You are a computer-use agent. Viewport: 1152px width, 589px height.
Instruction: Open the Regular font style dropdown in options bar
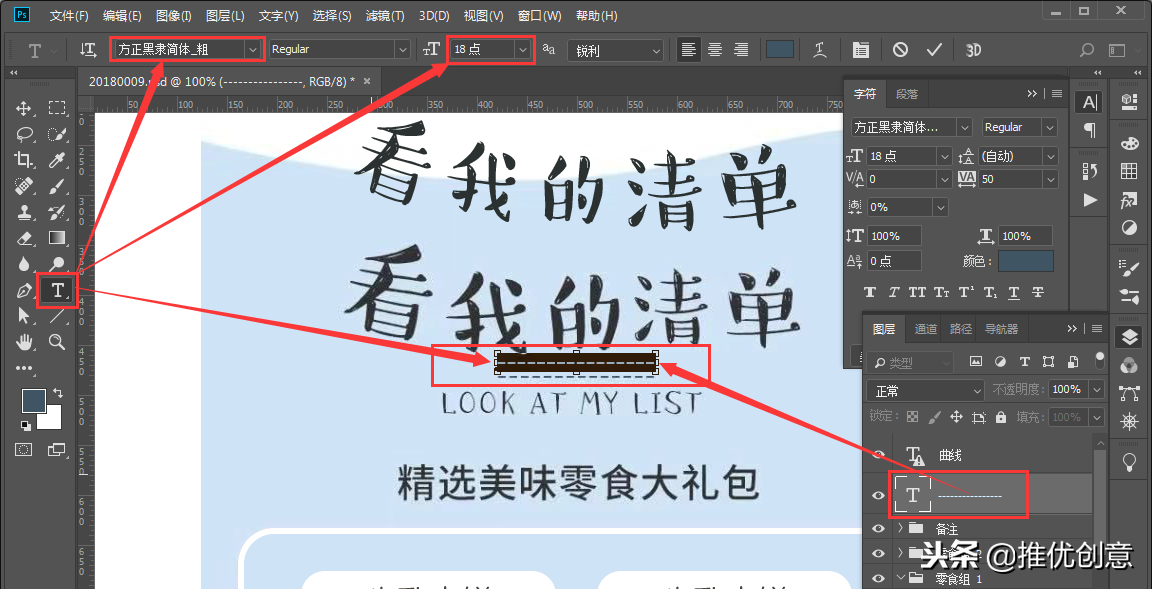[403, 49]
